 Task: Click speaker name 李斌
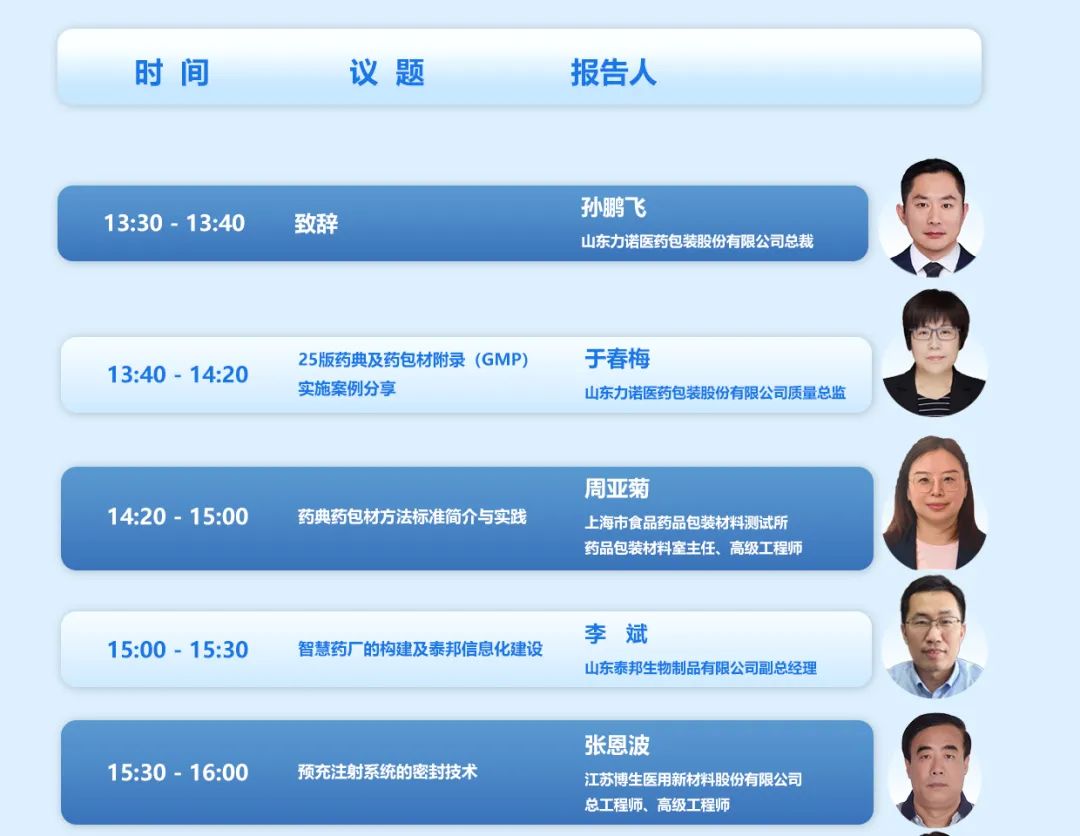pos(616,634)
